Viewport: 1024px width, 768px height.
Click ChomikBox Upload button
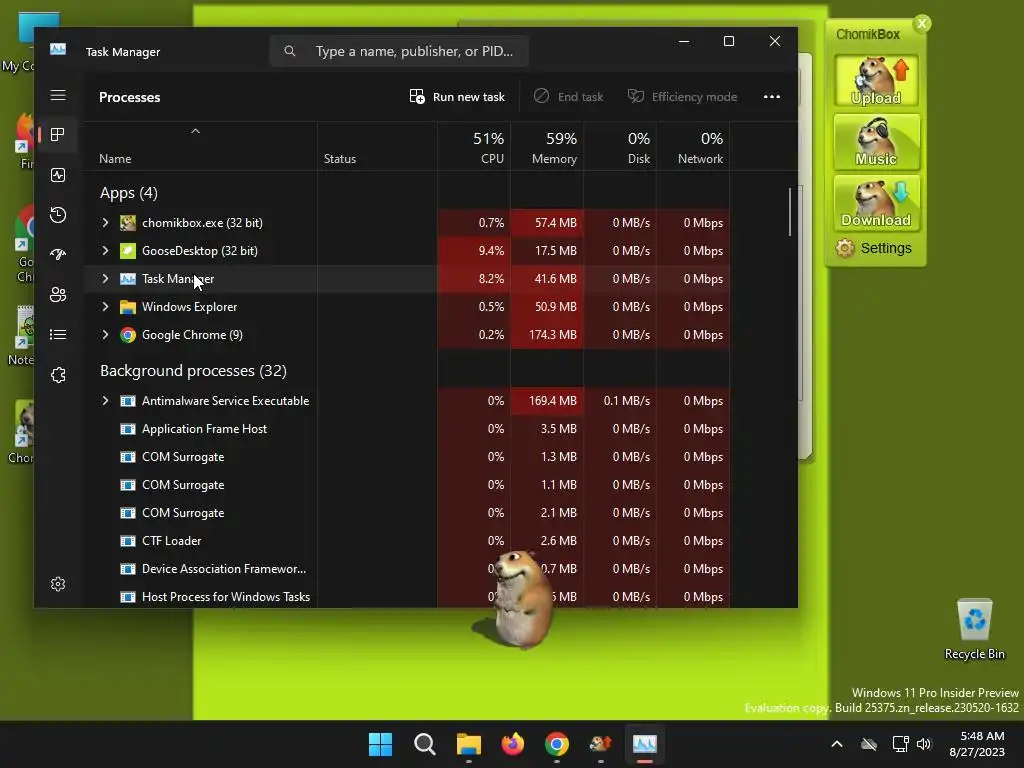(x=876, y=81)
